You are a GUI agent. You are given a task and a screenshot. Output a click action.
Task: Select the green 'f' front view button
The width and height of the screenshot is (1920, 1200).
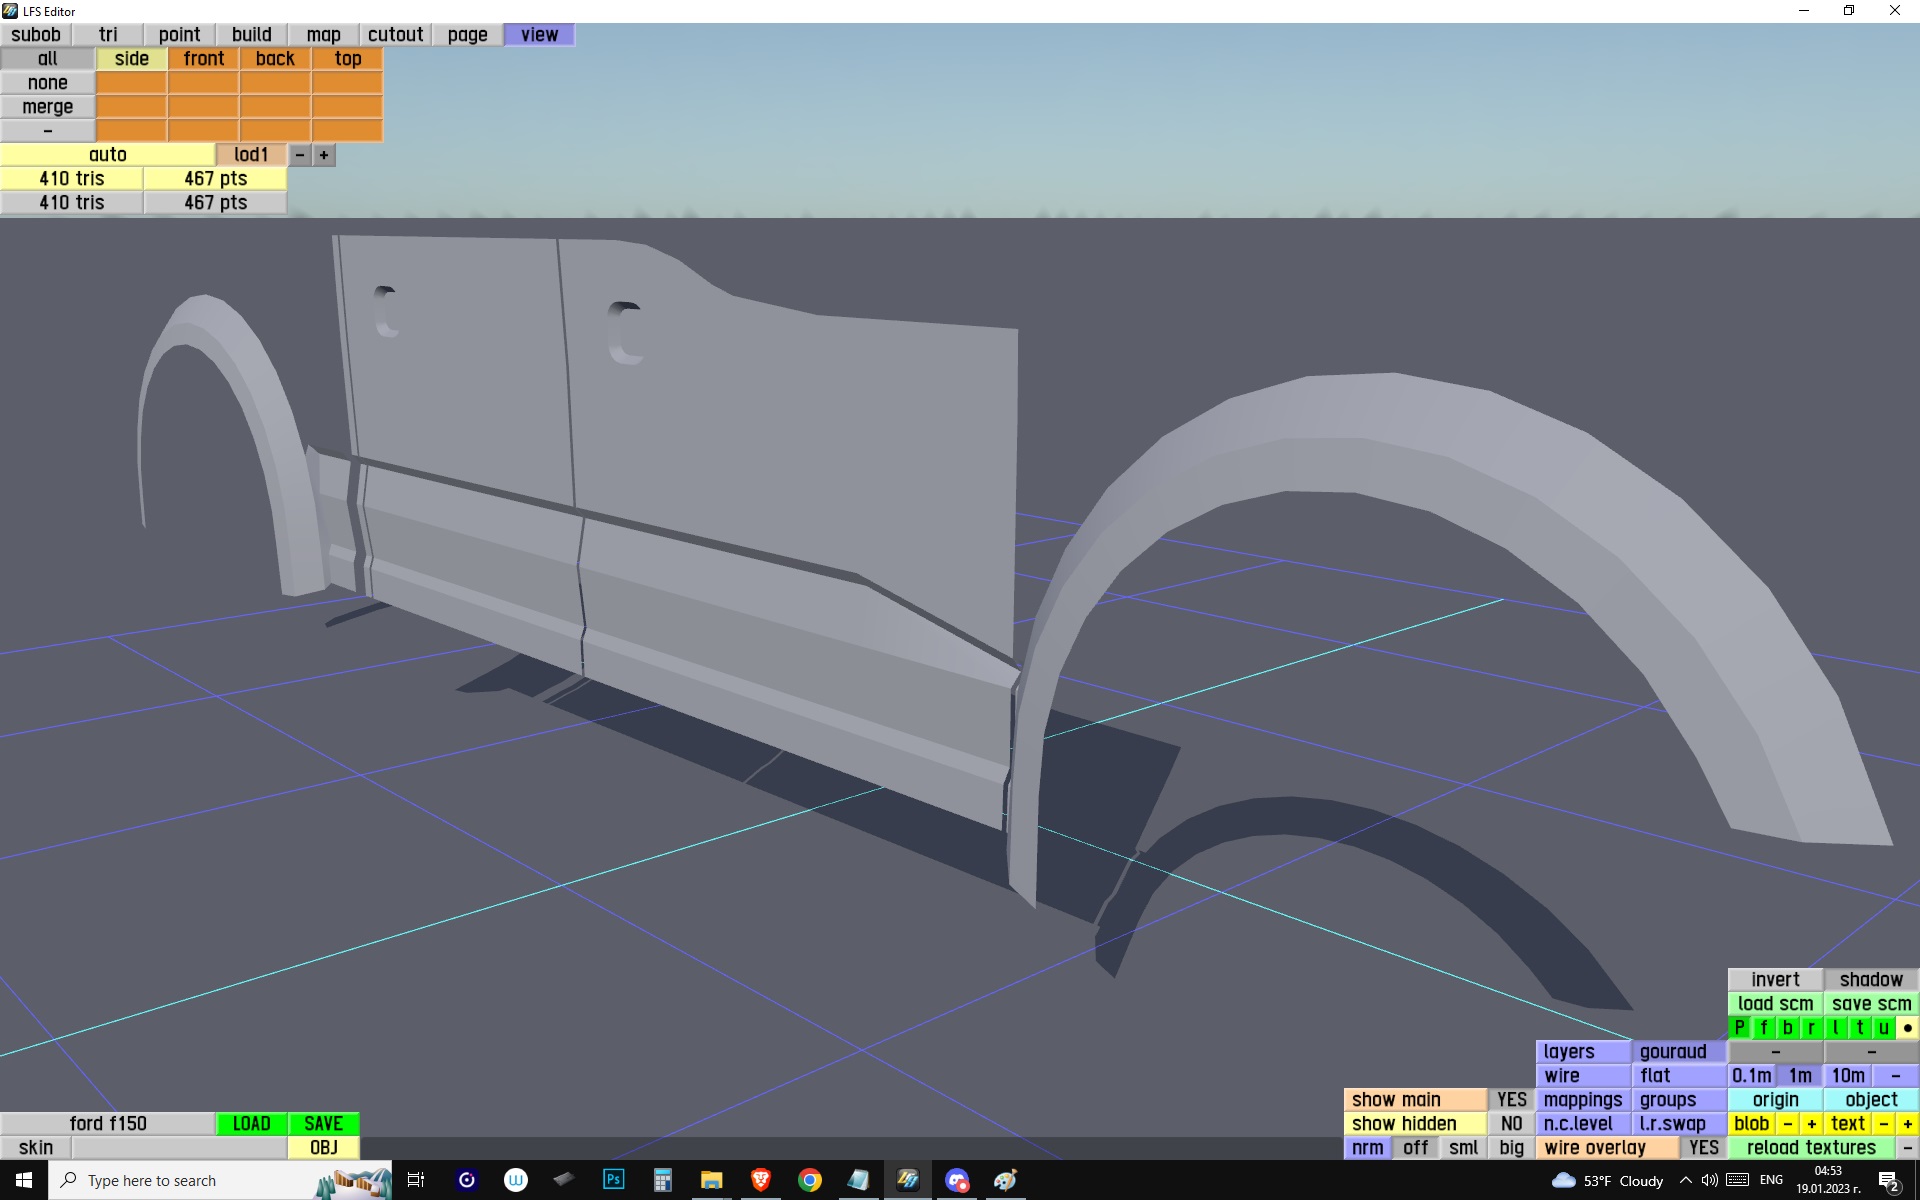coord(1764,1028)
